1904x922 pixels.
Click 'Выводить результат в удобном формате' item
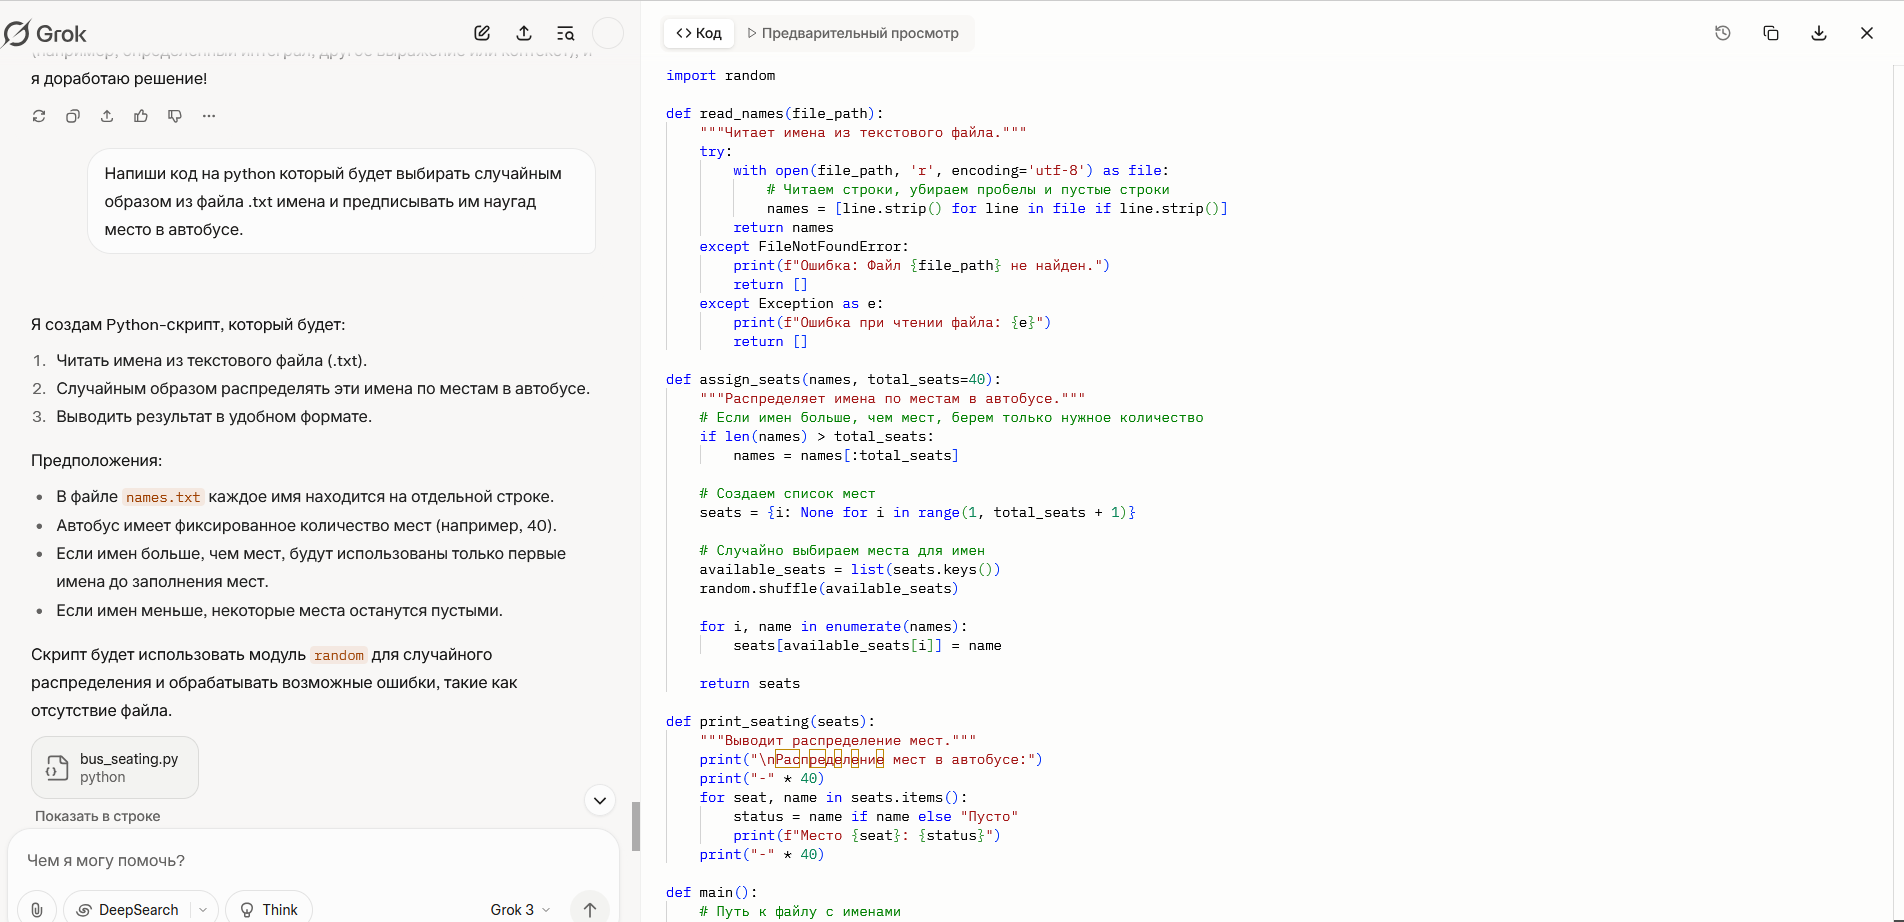(214, 417)
